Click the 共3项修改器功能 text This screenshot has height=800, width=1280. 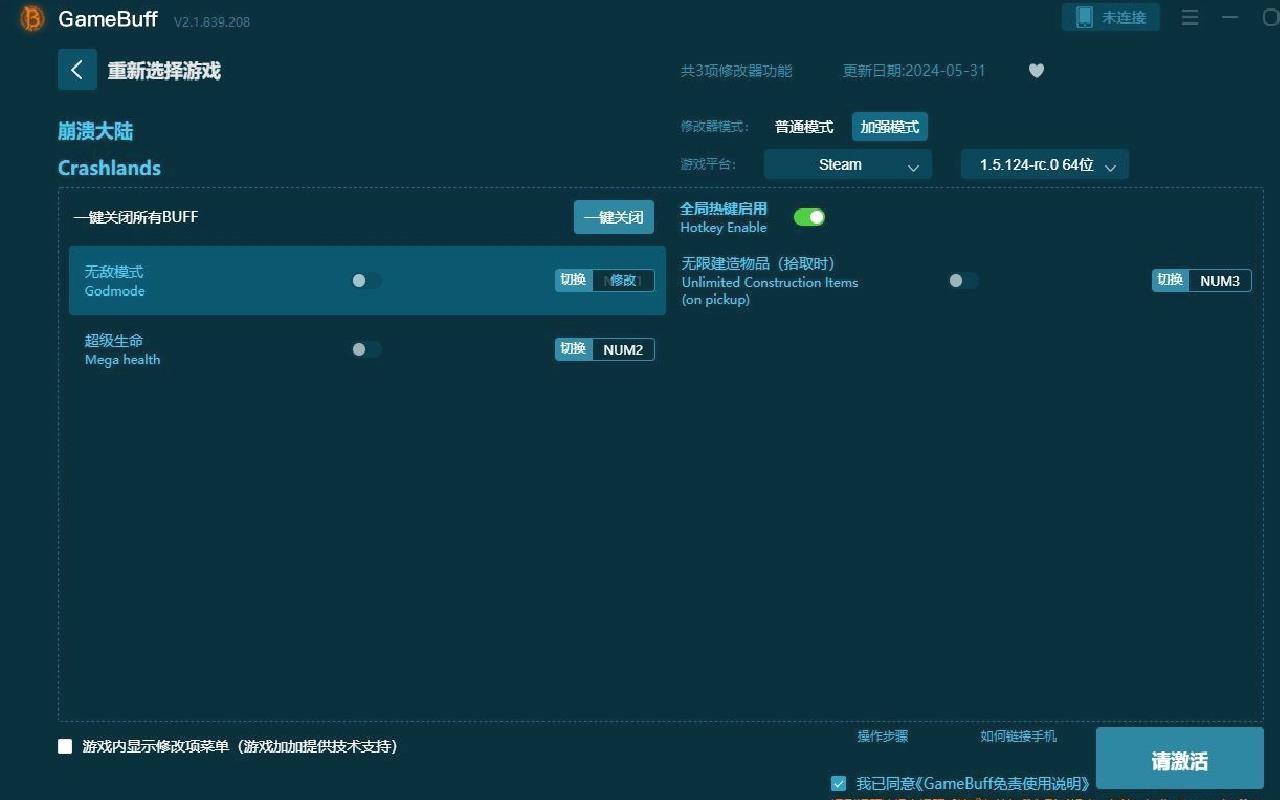coord(736,70)
